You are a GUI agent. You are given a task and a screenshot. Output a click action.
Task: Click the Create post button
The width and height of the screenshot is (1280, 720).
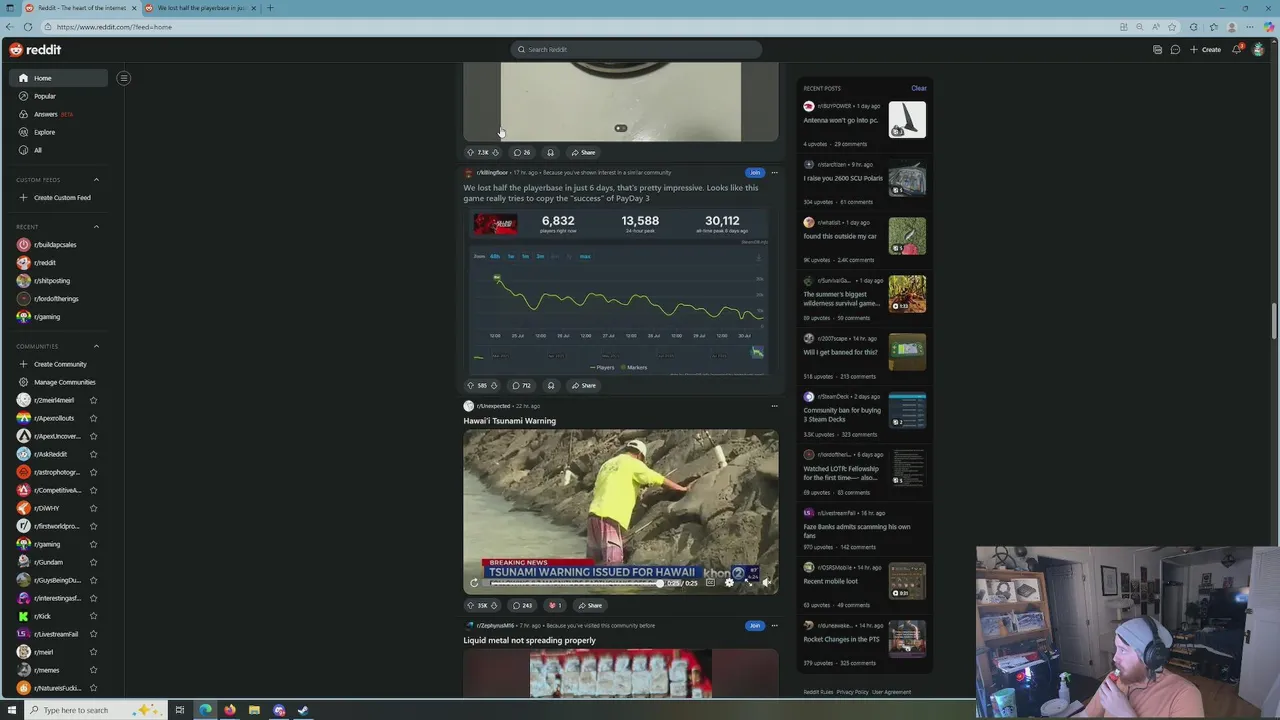tap(1205, 49)
